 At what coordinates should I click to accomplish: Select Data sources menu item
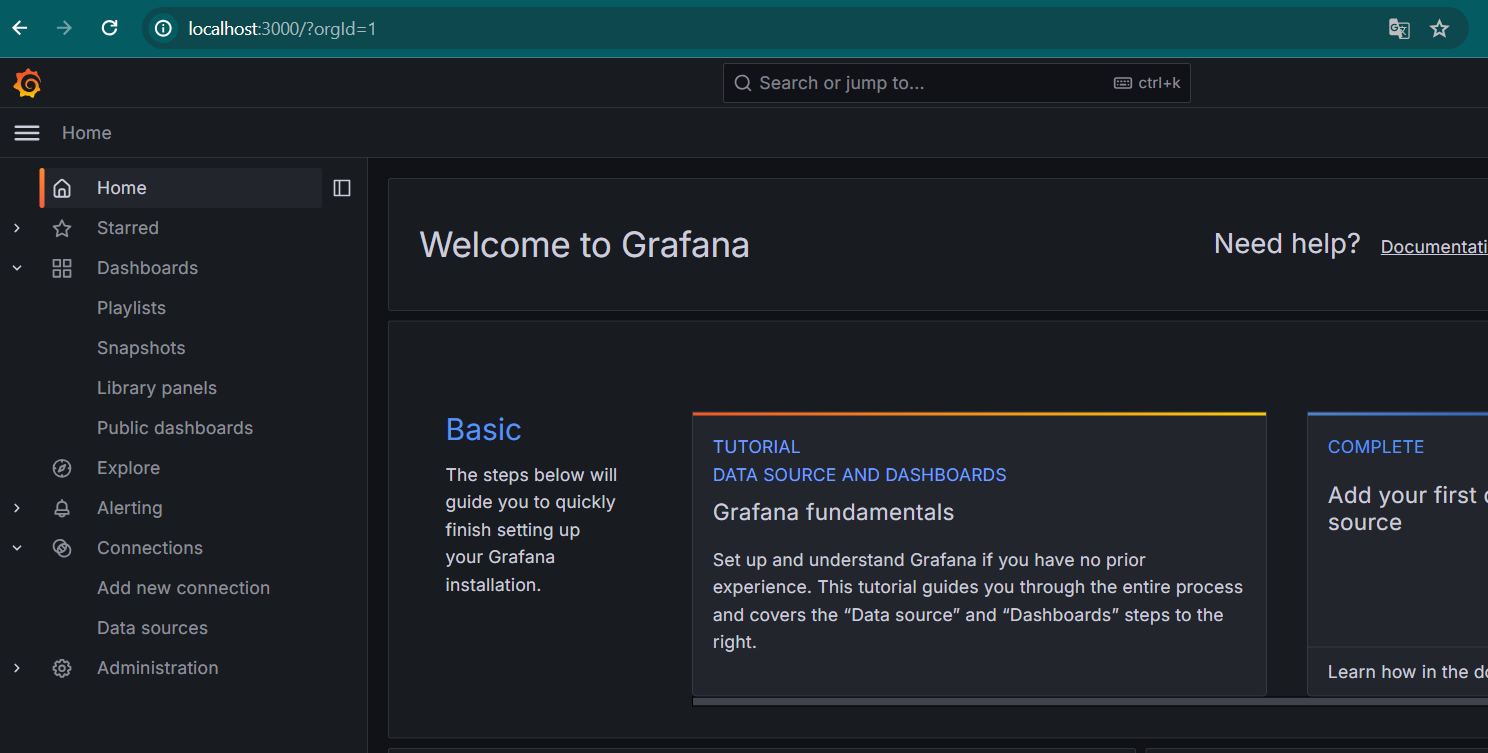pyautogui.click(x=152, y=628)
